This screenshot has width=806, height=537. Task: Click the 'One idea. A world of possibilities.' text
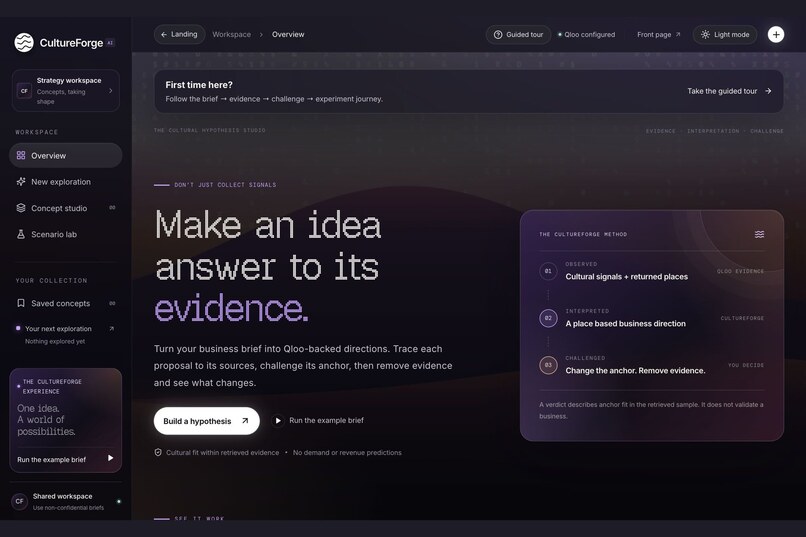[46, 420]
